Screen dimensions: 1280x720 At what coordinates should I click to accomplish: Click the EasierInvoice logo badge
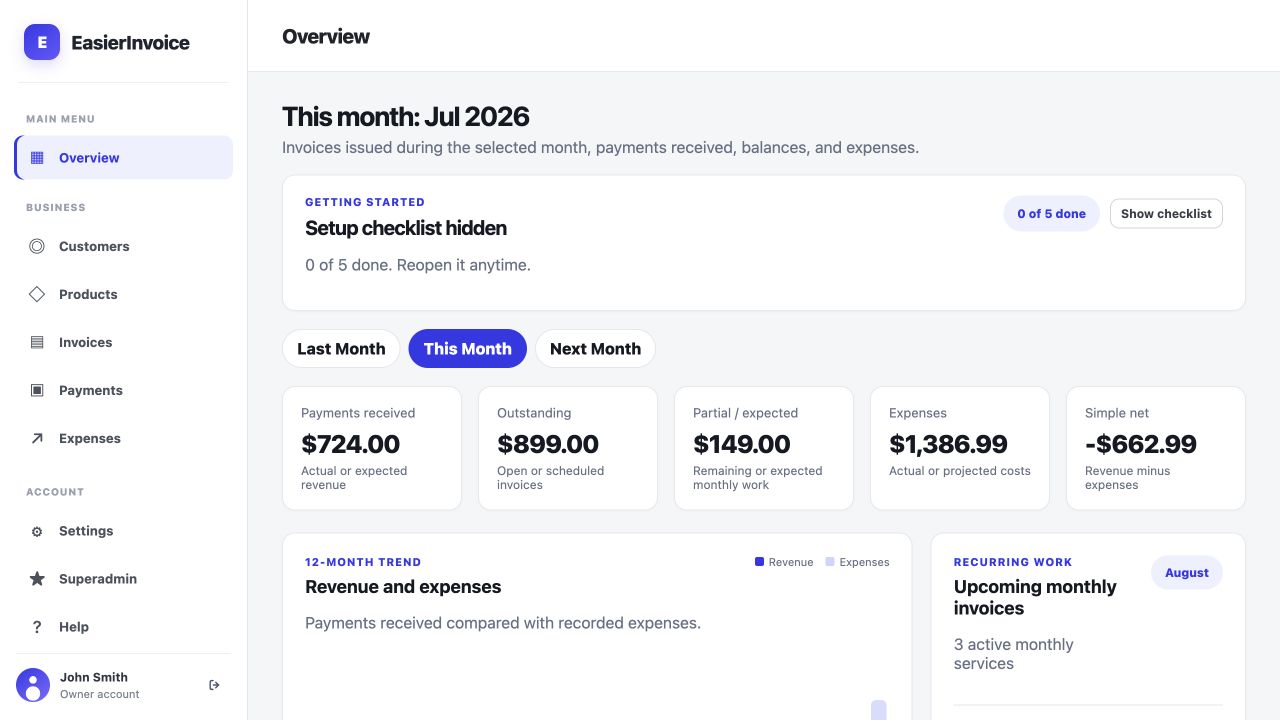pos(42,42)
